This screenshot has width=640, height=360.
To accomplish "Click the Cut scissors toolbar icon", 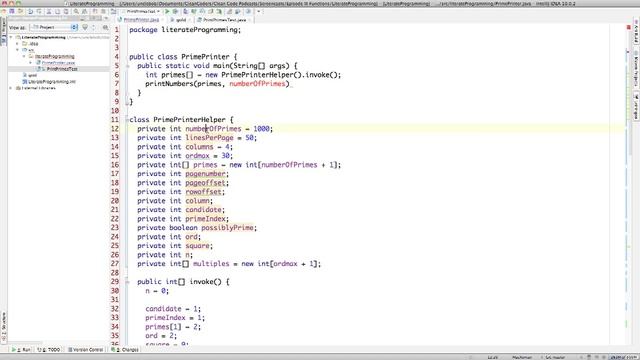I will pos(49,11).
